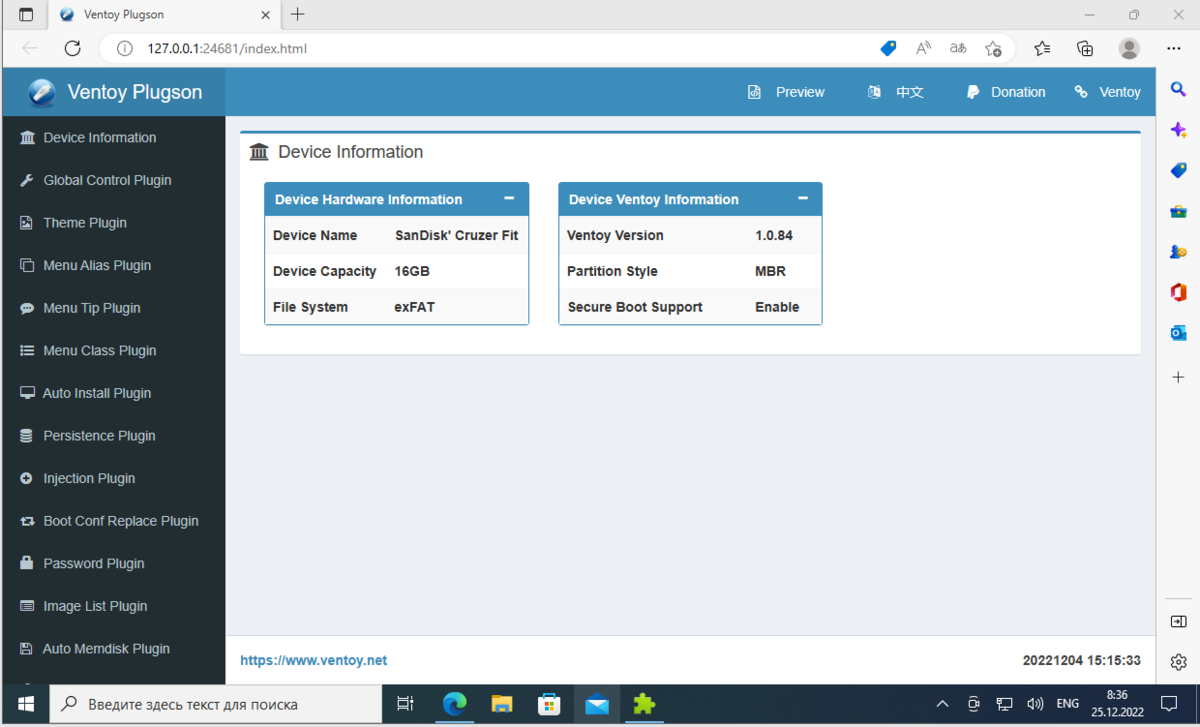
Task: Open Global Control Plugin page
Action: pyautogui.click(x=112, y=180)
